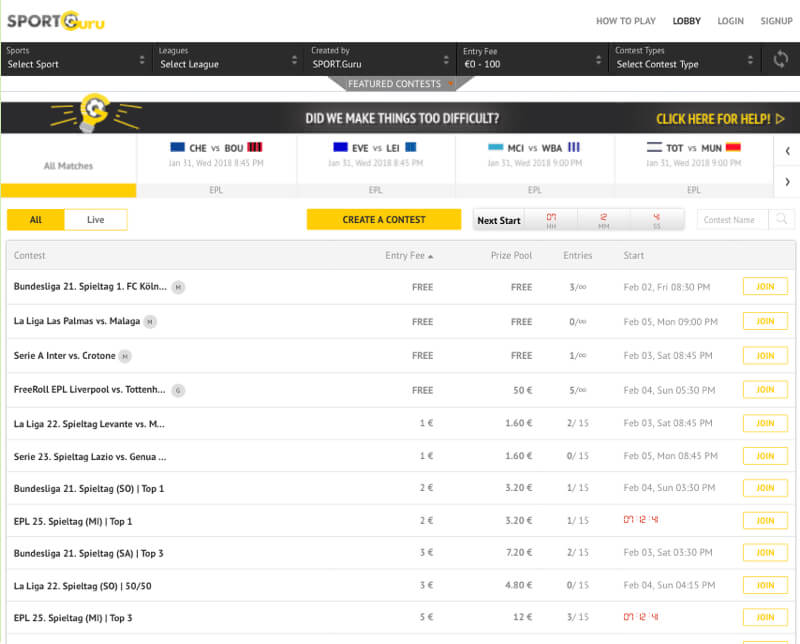
Task: Open the Entry Fee range dropdown
Action: tap(532, 59)
